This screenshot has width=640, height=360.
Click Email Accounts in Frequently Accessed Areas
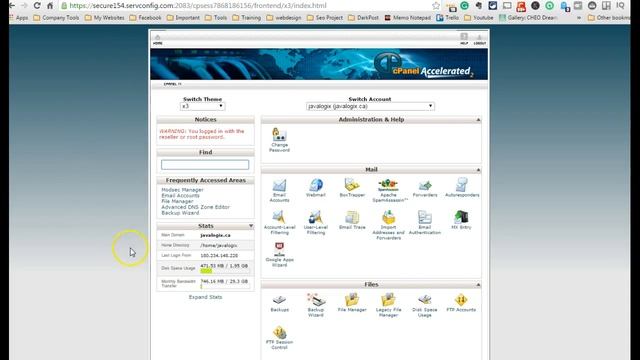180,196
